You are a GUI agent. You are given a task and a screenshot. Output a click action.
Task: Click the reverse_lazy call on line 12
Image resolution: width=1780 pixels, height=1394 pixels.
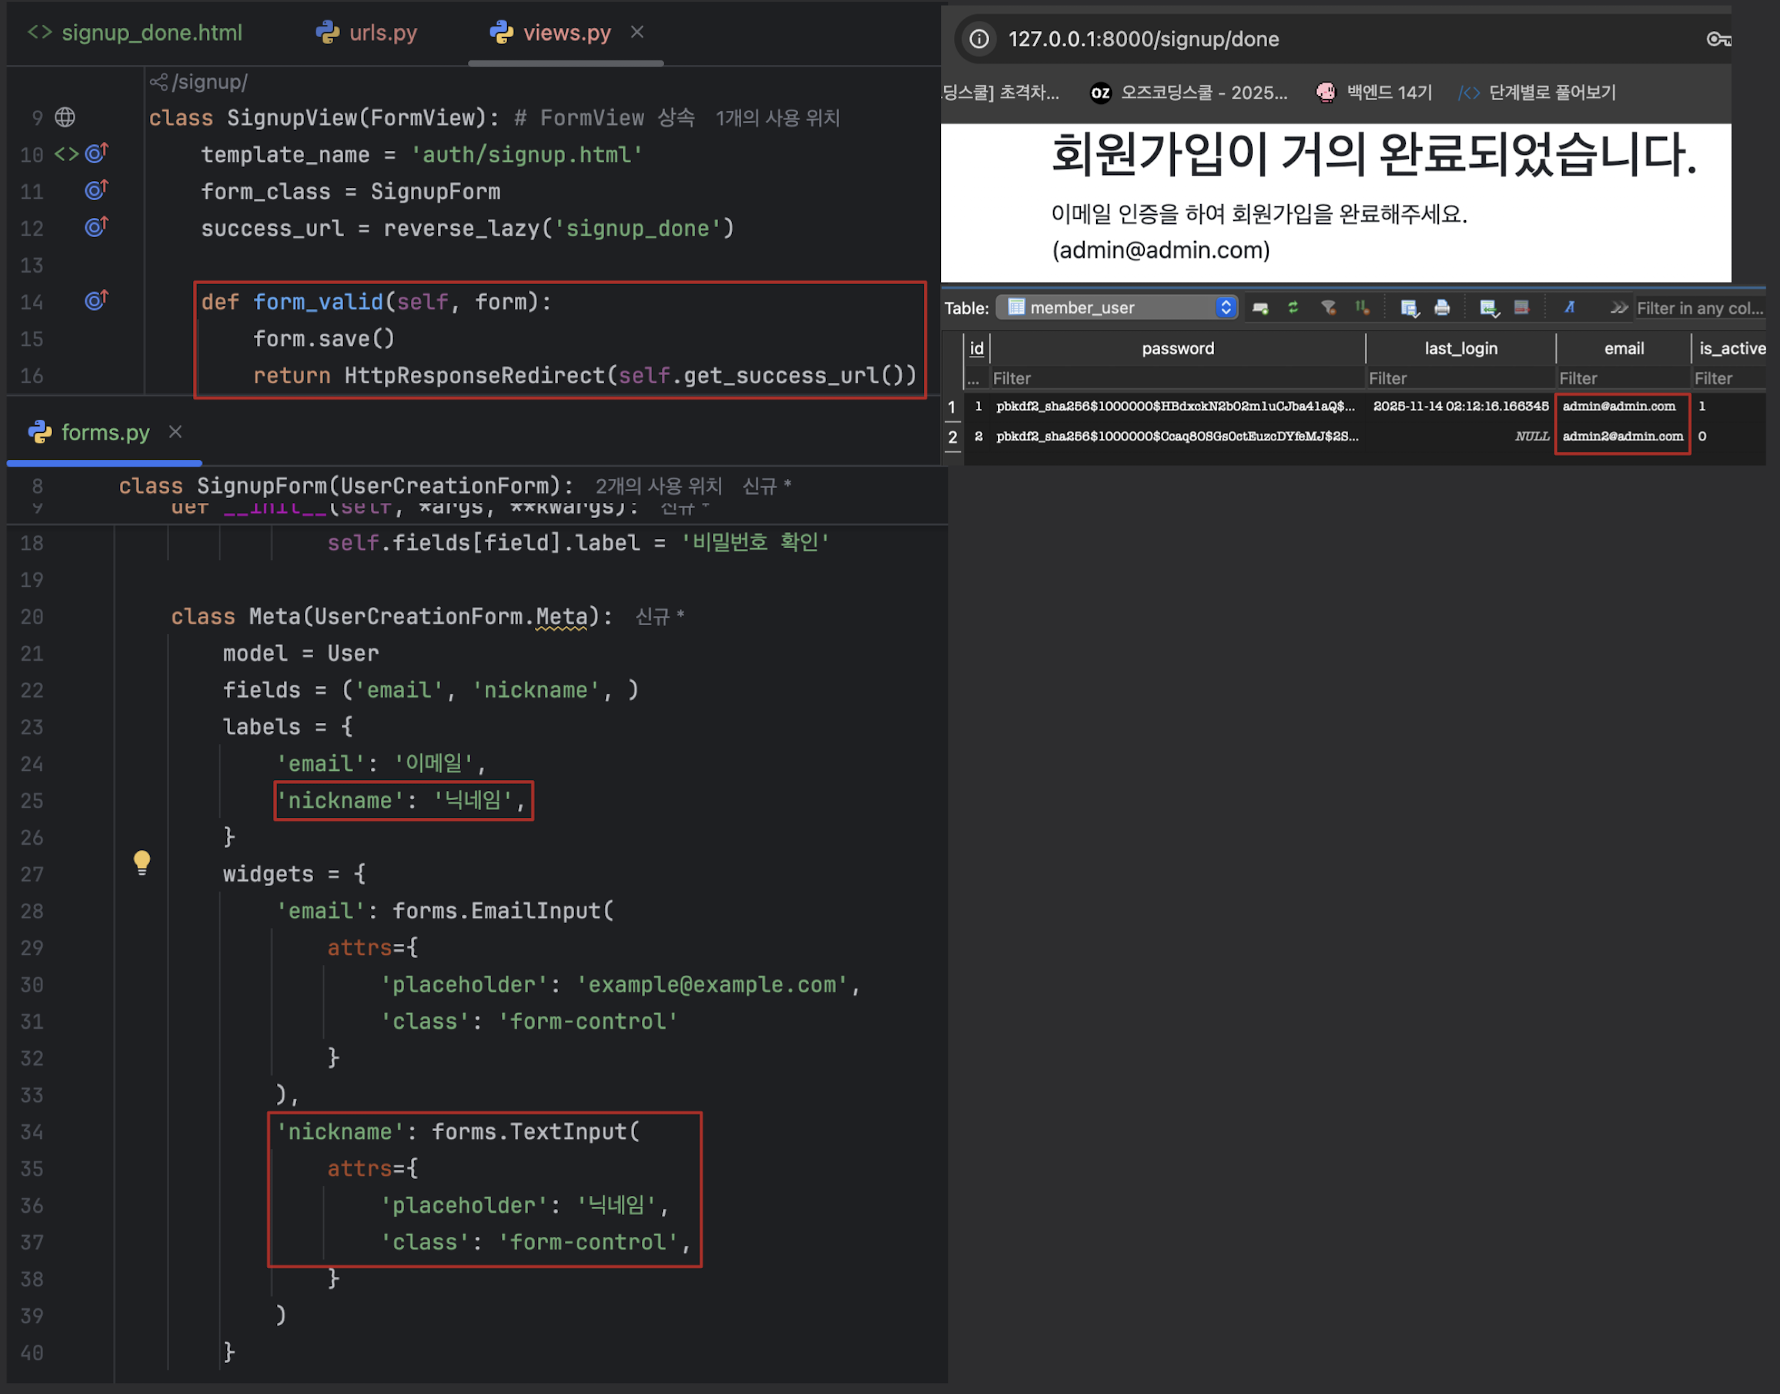558,228
